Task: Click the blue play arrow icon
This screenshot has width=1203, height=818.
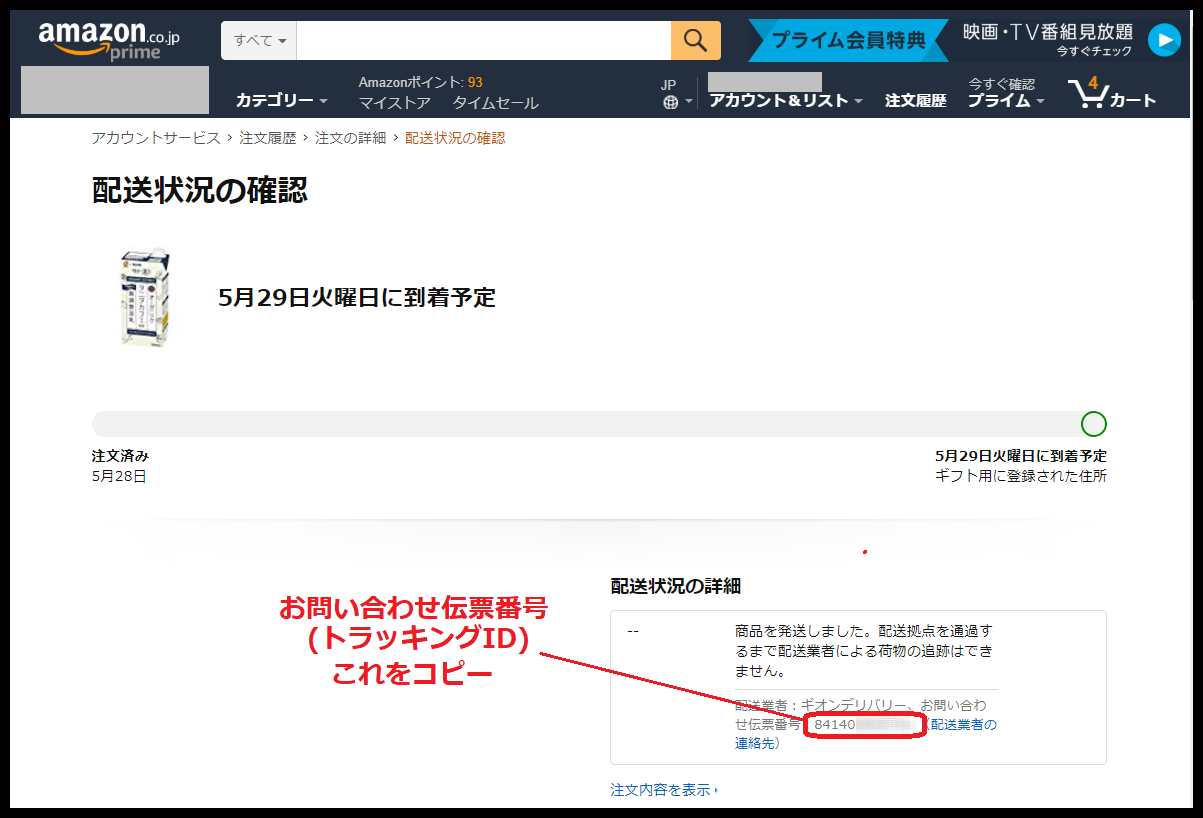Action: tap(1164, 40)
